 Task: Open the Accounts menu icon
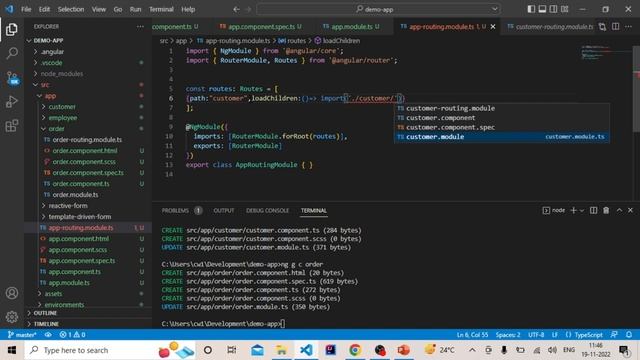tap(12, 293)
